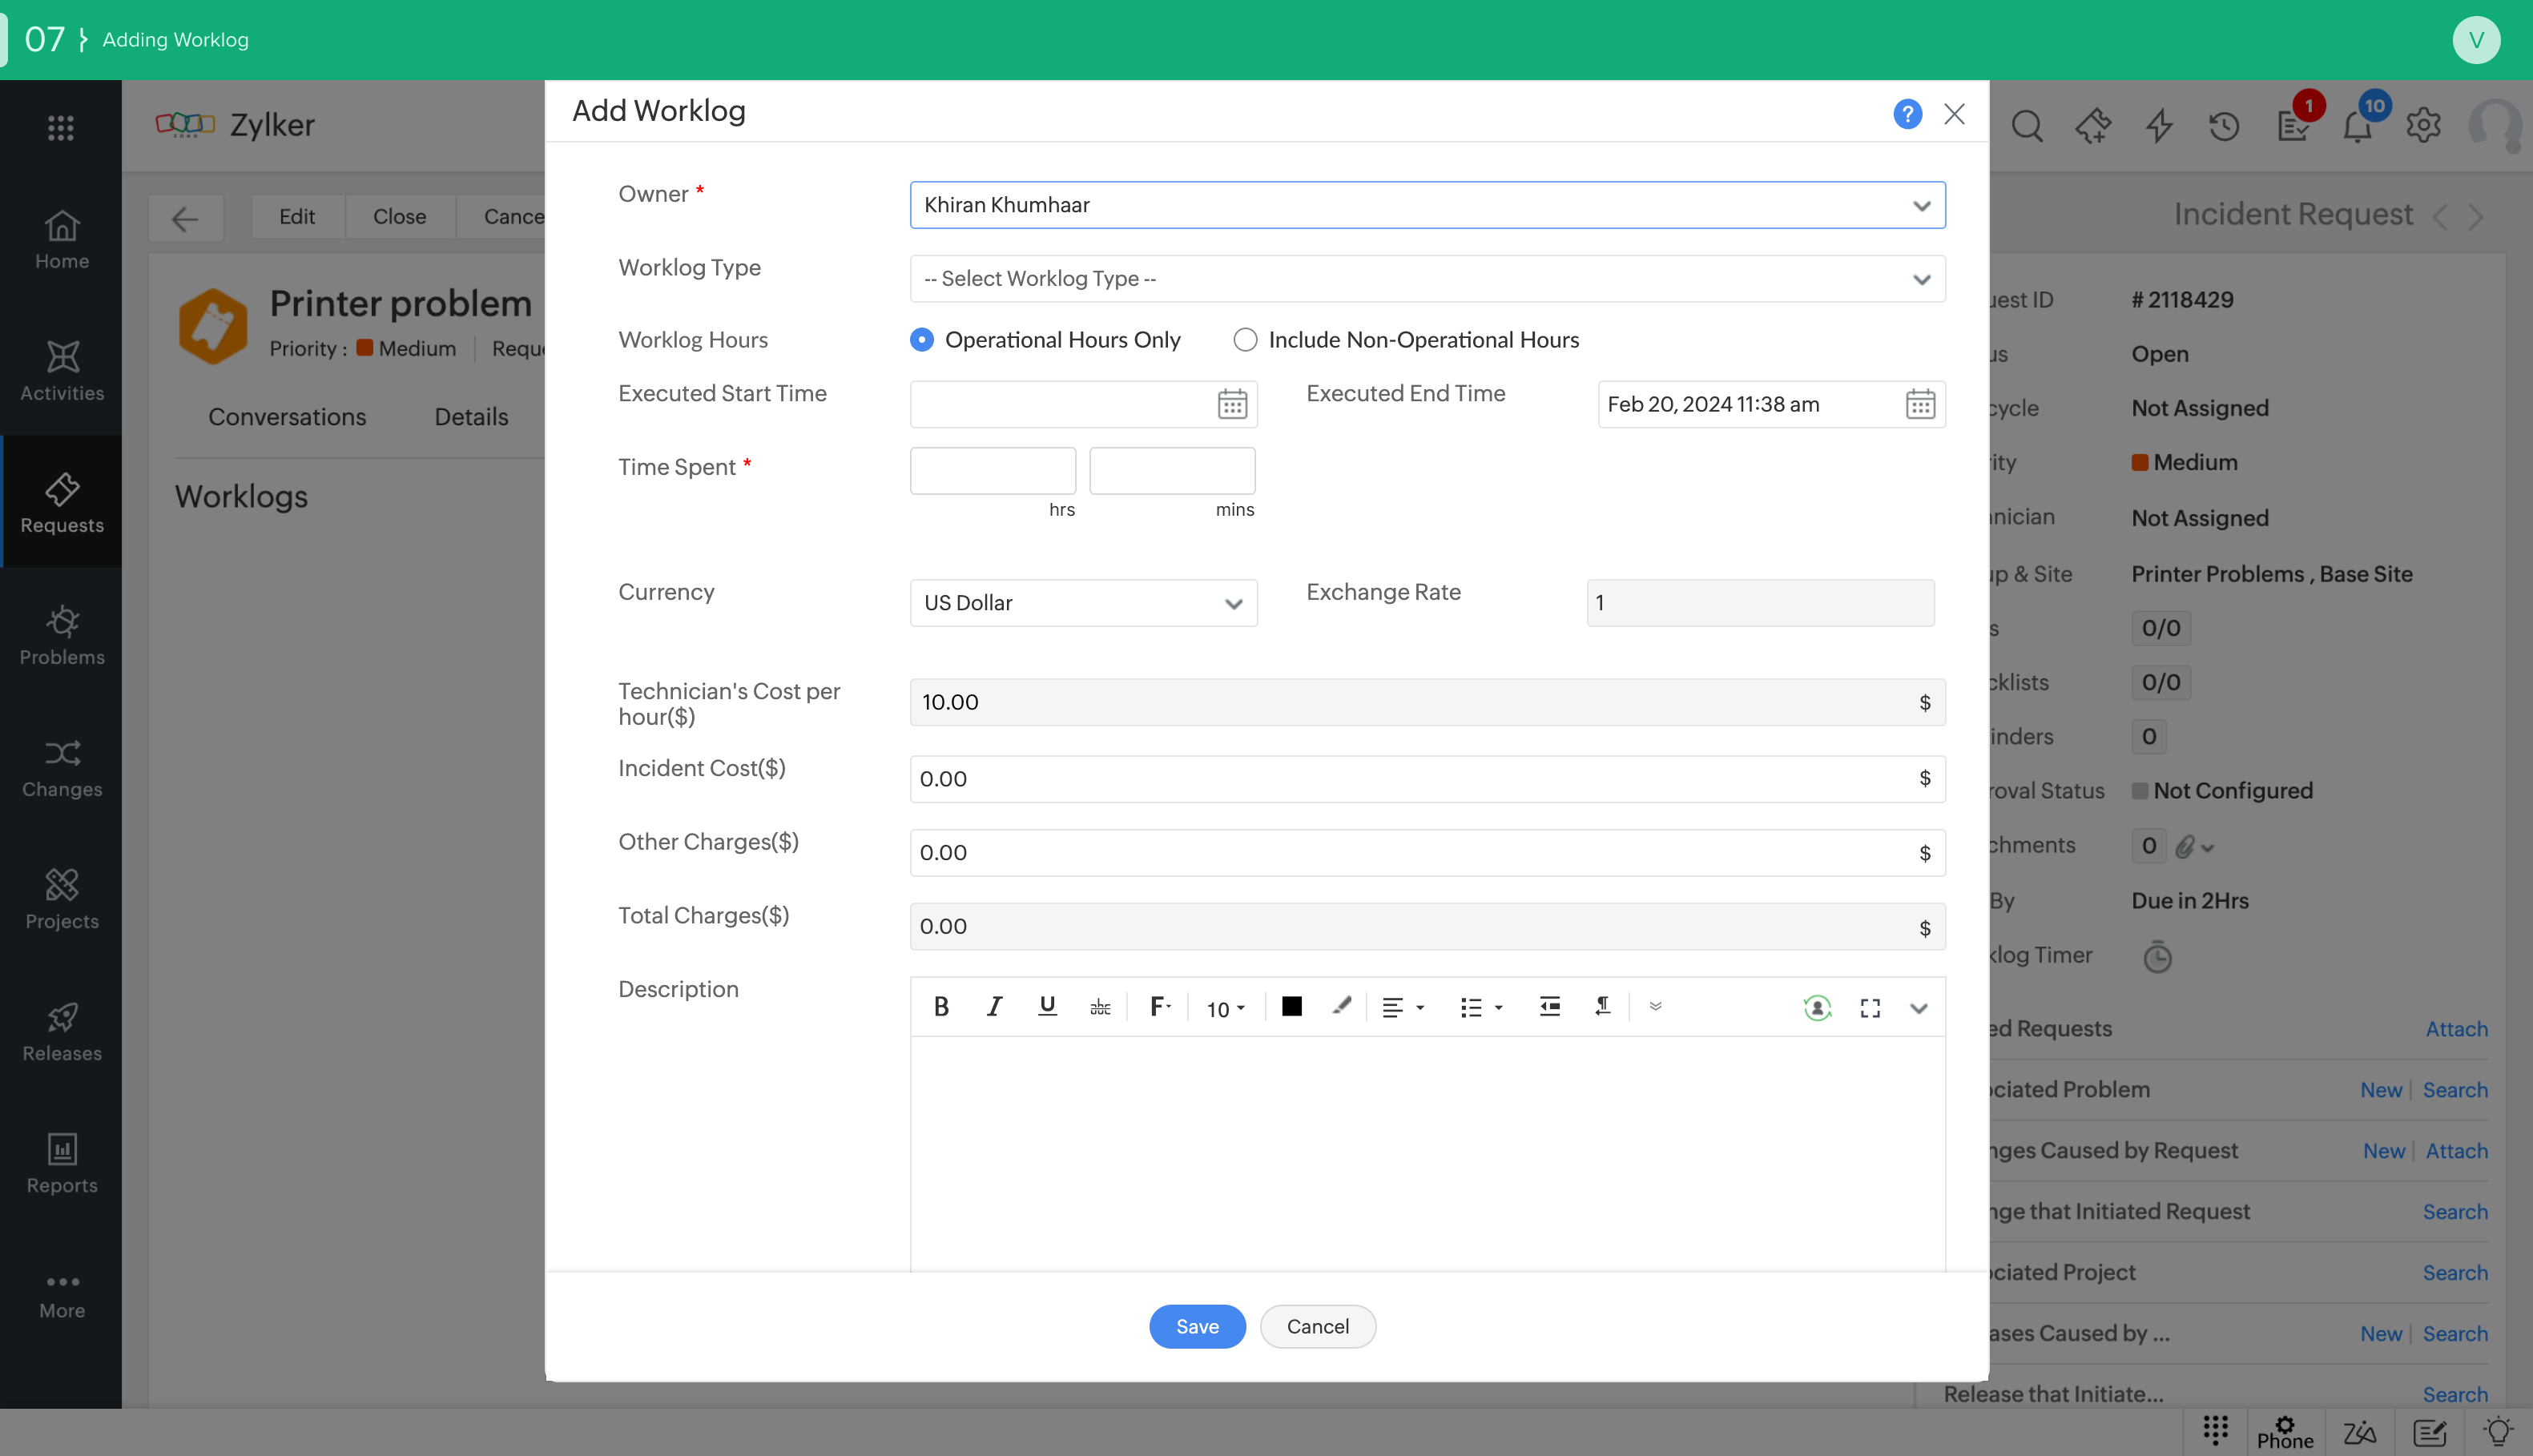Open the Currency US Dollar dropdown
Viewport: 2533px width, 1456px height.
tap(1083, 603)
